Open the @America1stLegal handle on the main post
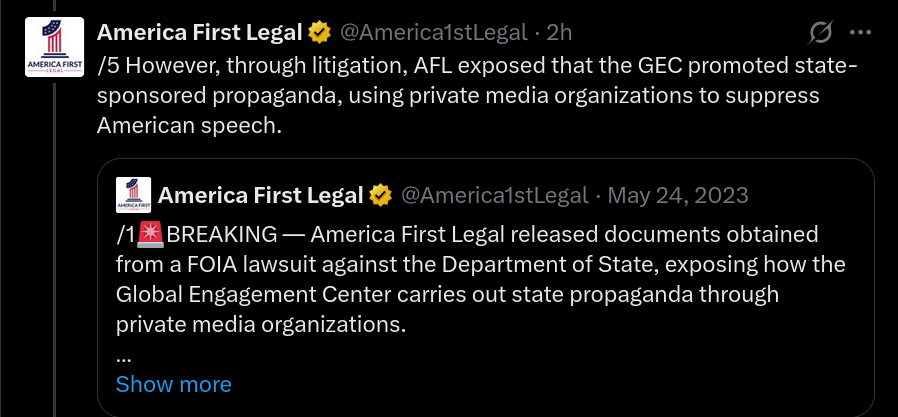The width and height of the screenshot is (898, 417). pyautogui.click(x=434, y=33)
